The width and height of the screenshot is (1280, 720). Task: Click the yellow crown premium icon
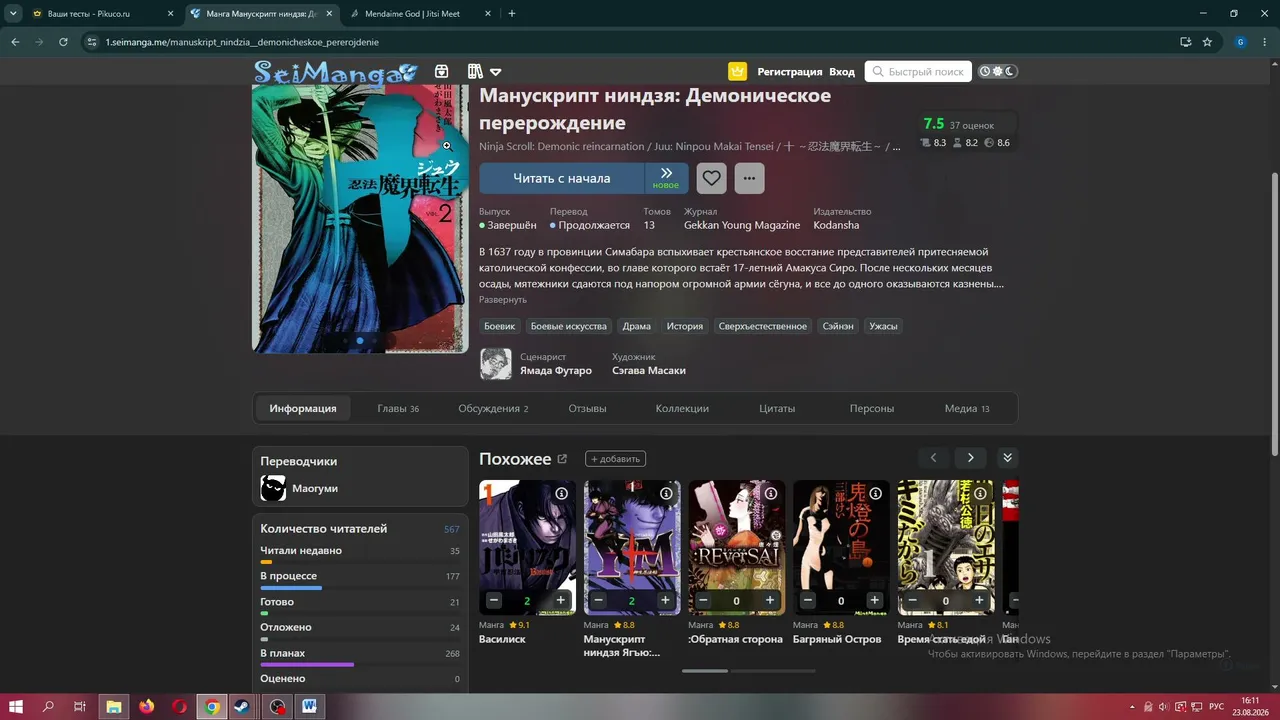click(738, 72)
